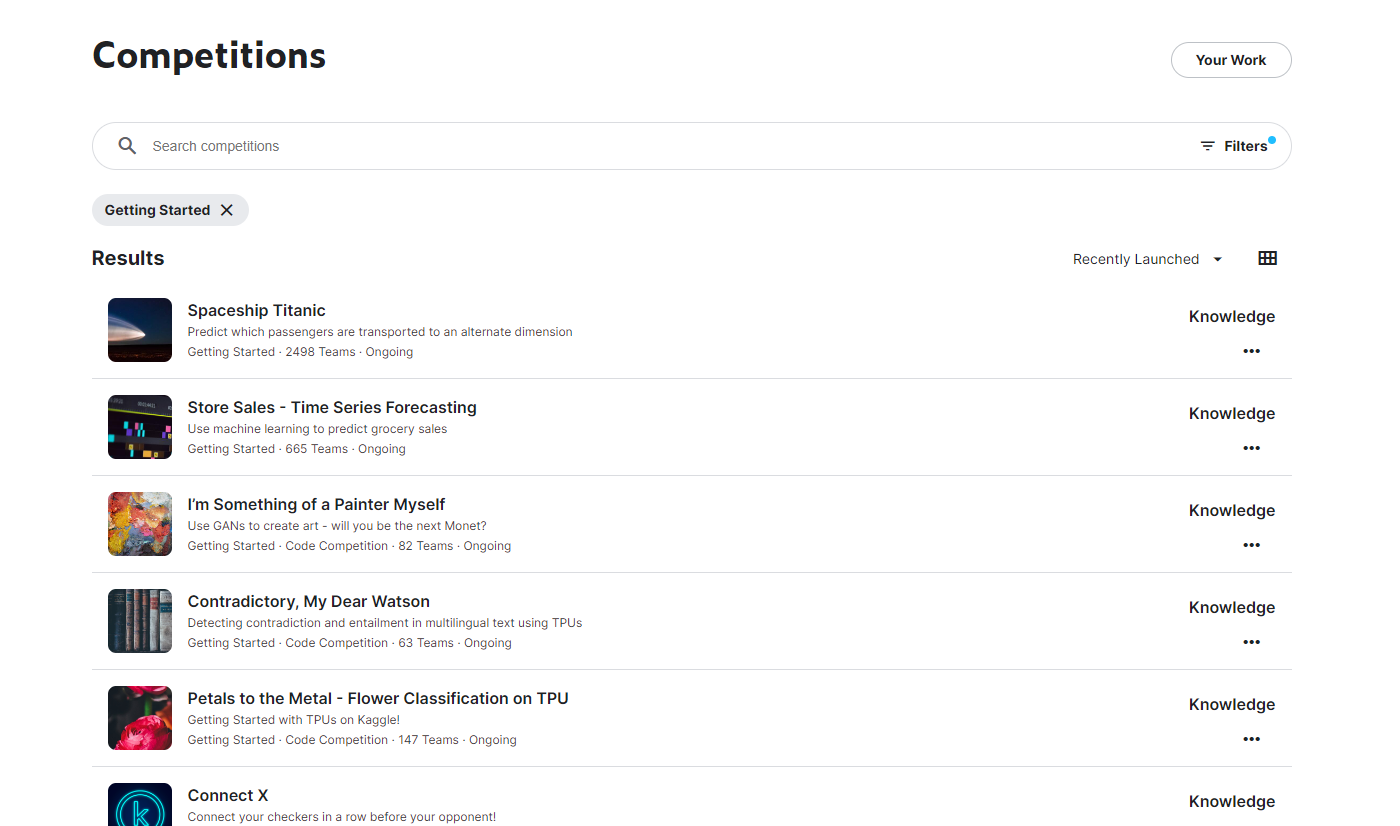Open the Filters panel
The width and height of the screenshot is (1400, 826).
pos(1235,146)
